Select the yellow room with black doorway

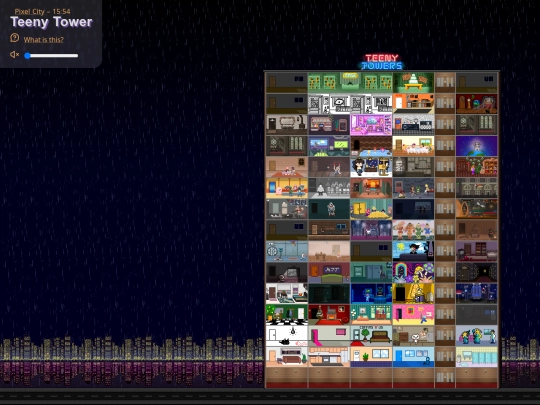[x=413, y=293]
